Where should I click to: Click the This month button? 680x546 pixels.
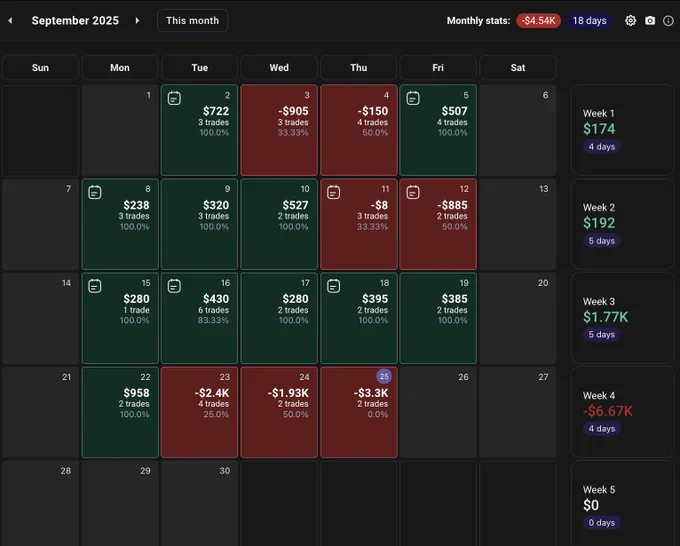tap(192, 20)
